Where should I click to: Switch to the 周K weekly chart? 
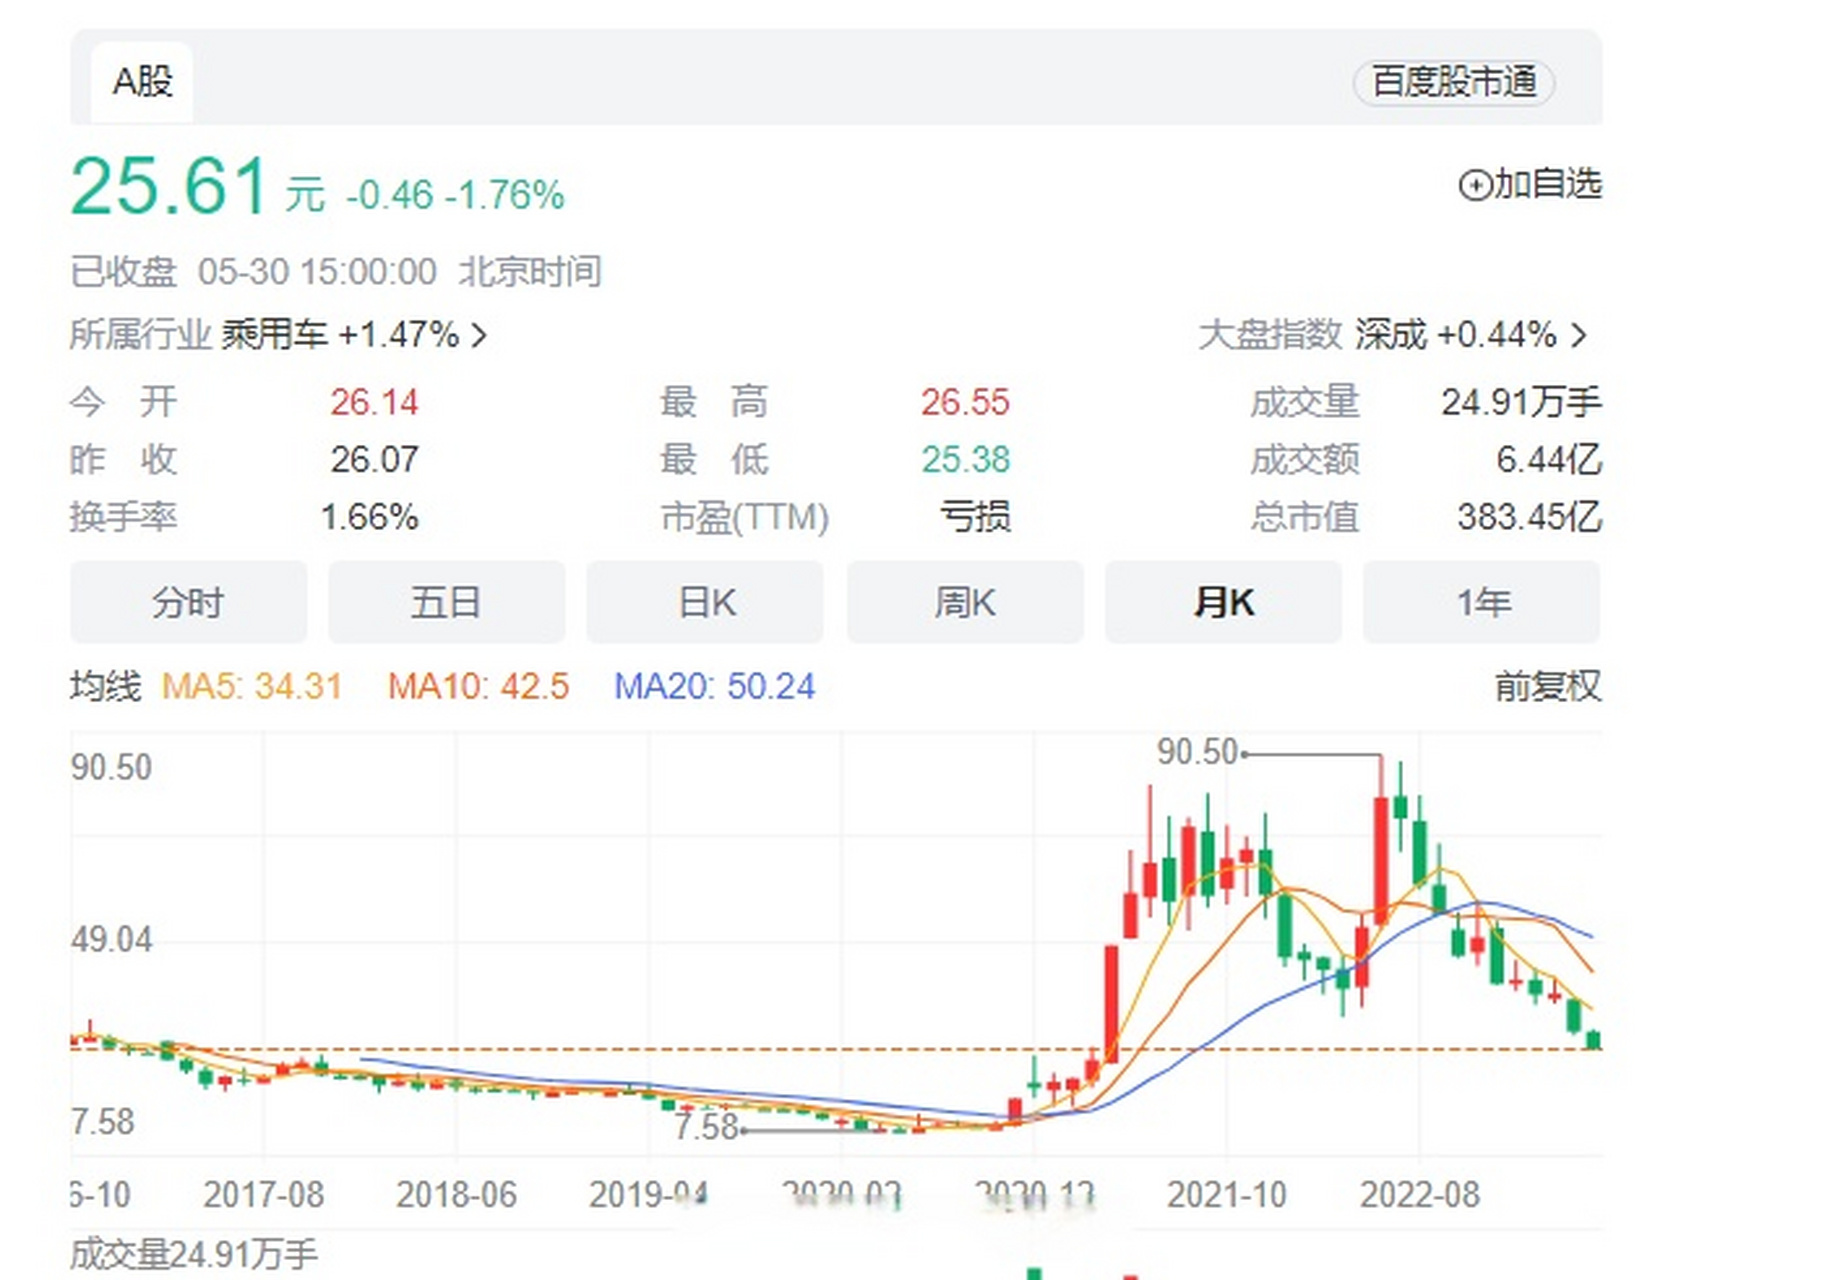click(x=964, y=602)
